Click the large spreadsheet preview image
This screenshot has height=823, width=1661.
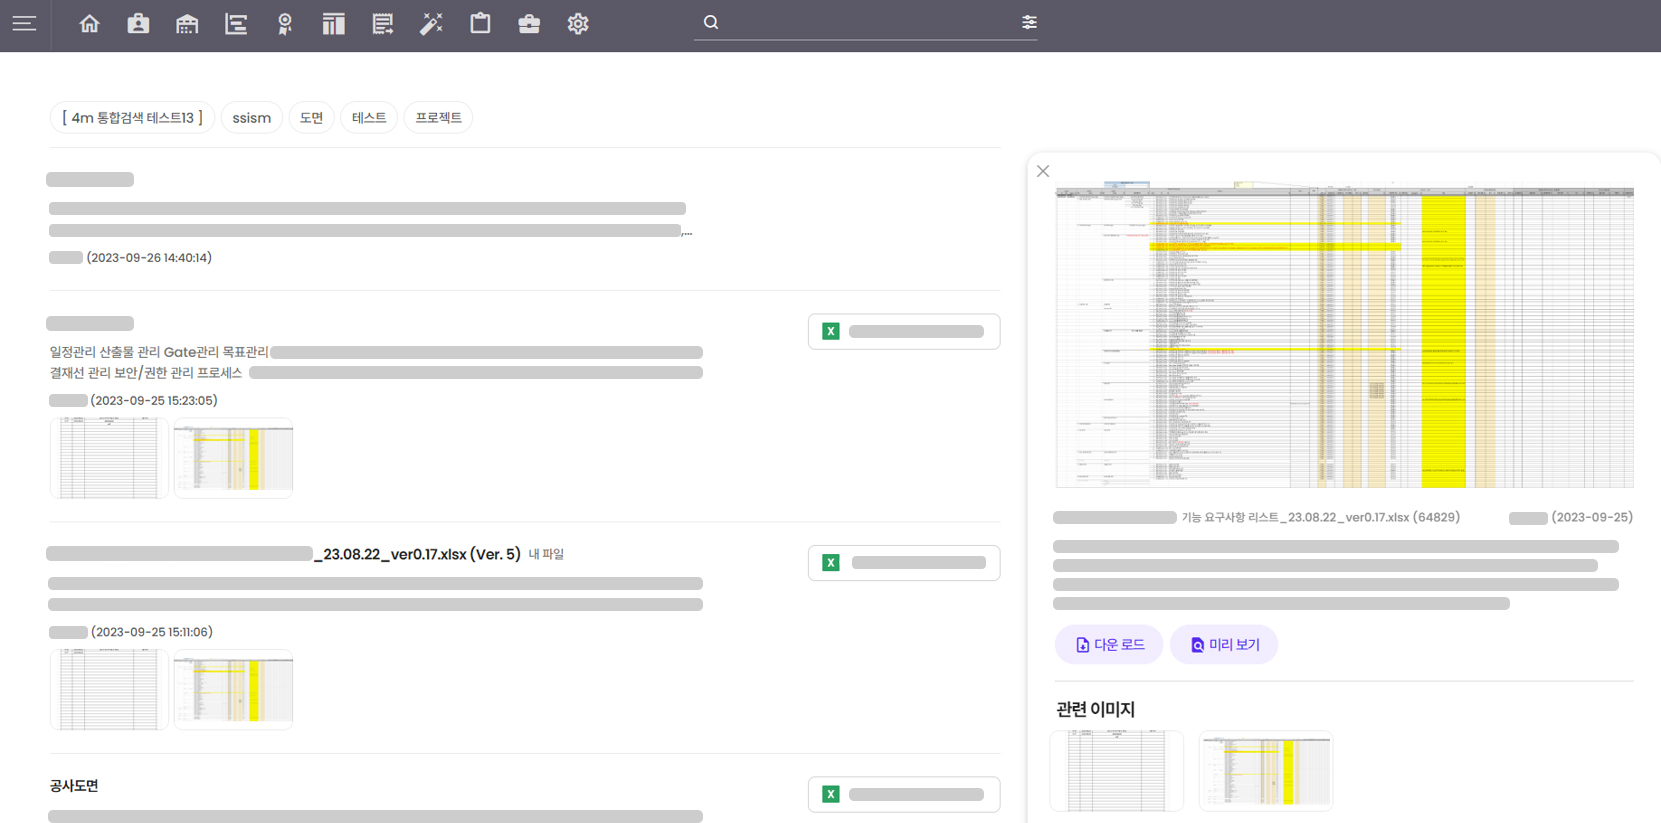coord(1344,336)
